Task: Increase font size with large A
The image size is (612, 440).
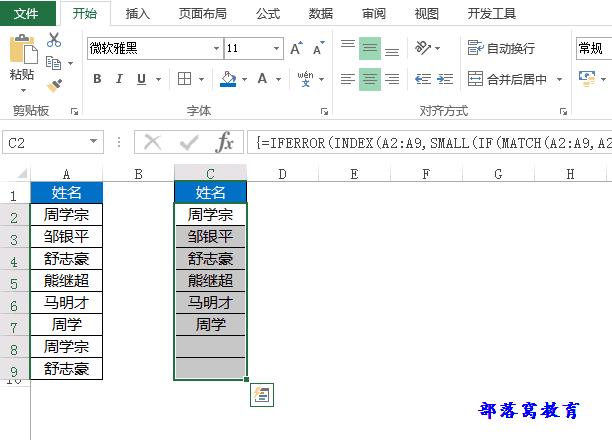Action: (296, 48)
